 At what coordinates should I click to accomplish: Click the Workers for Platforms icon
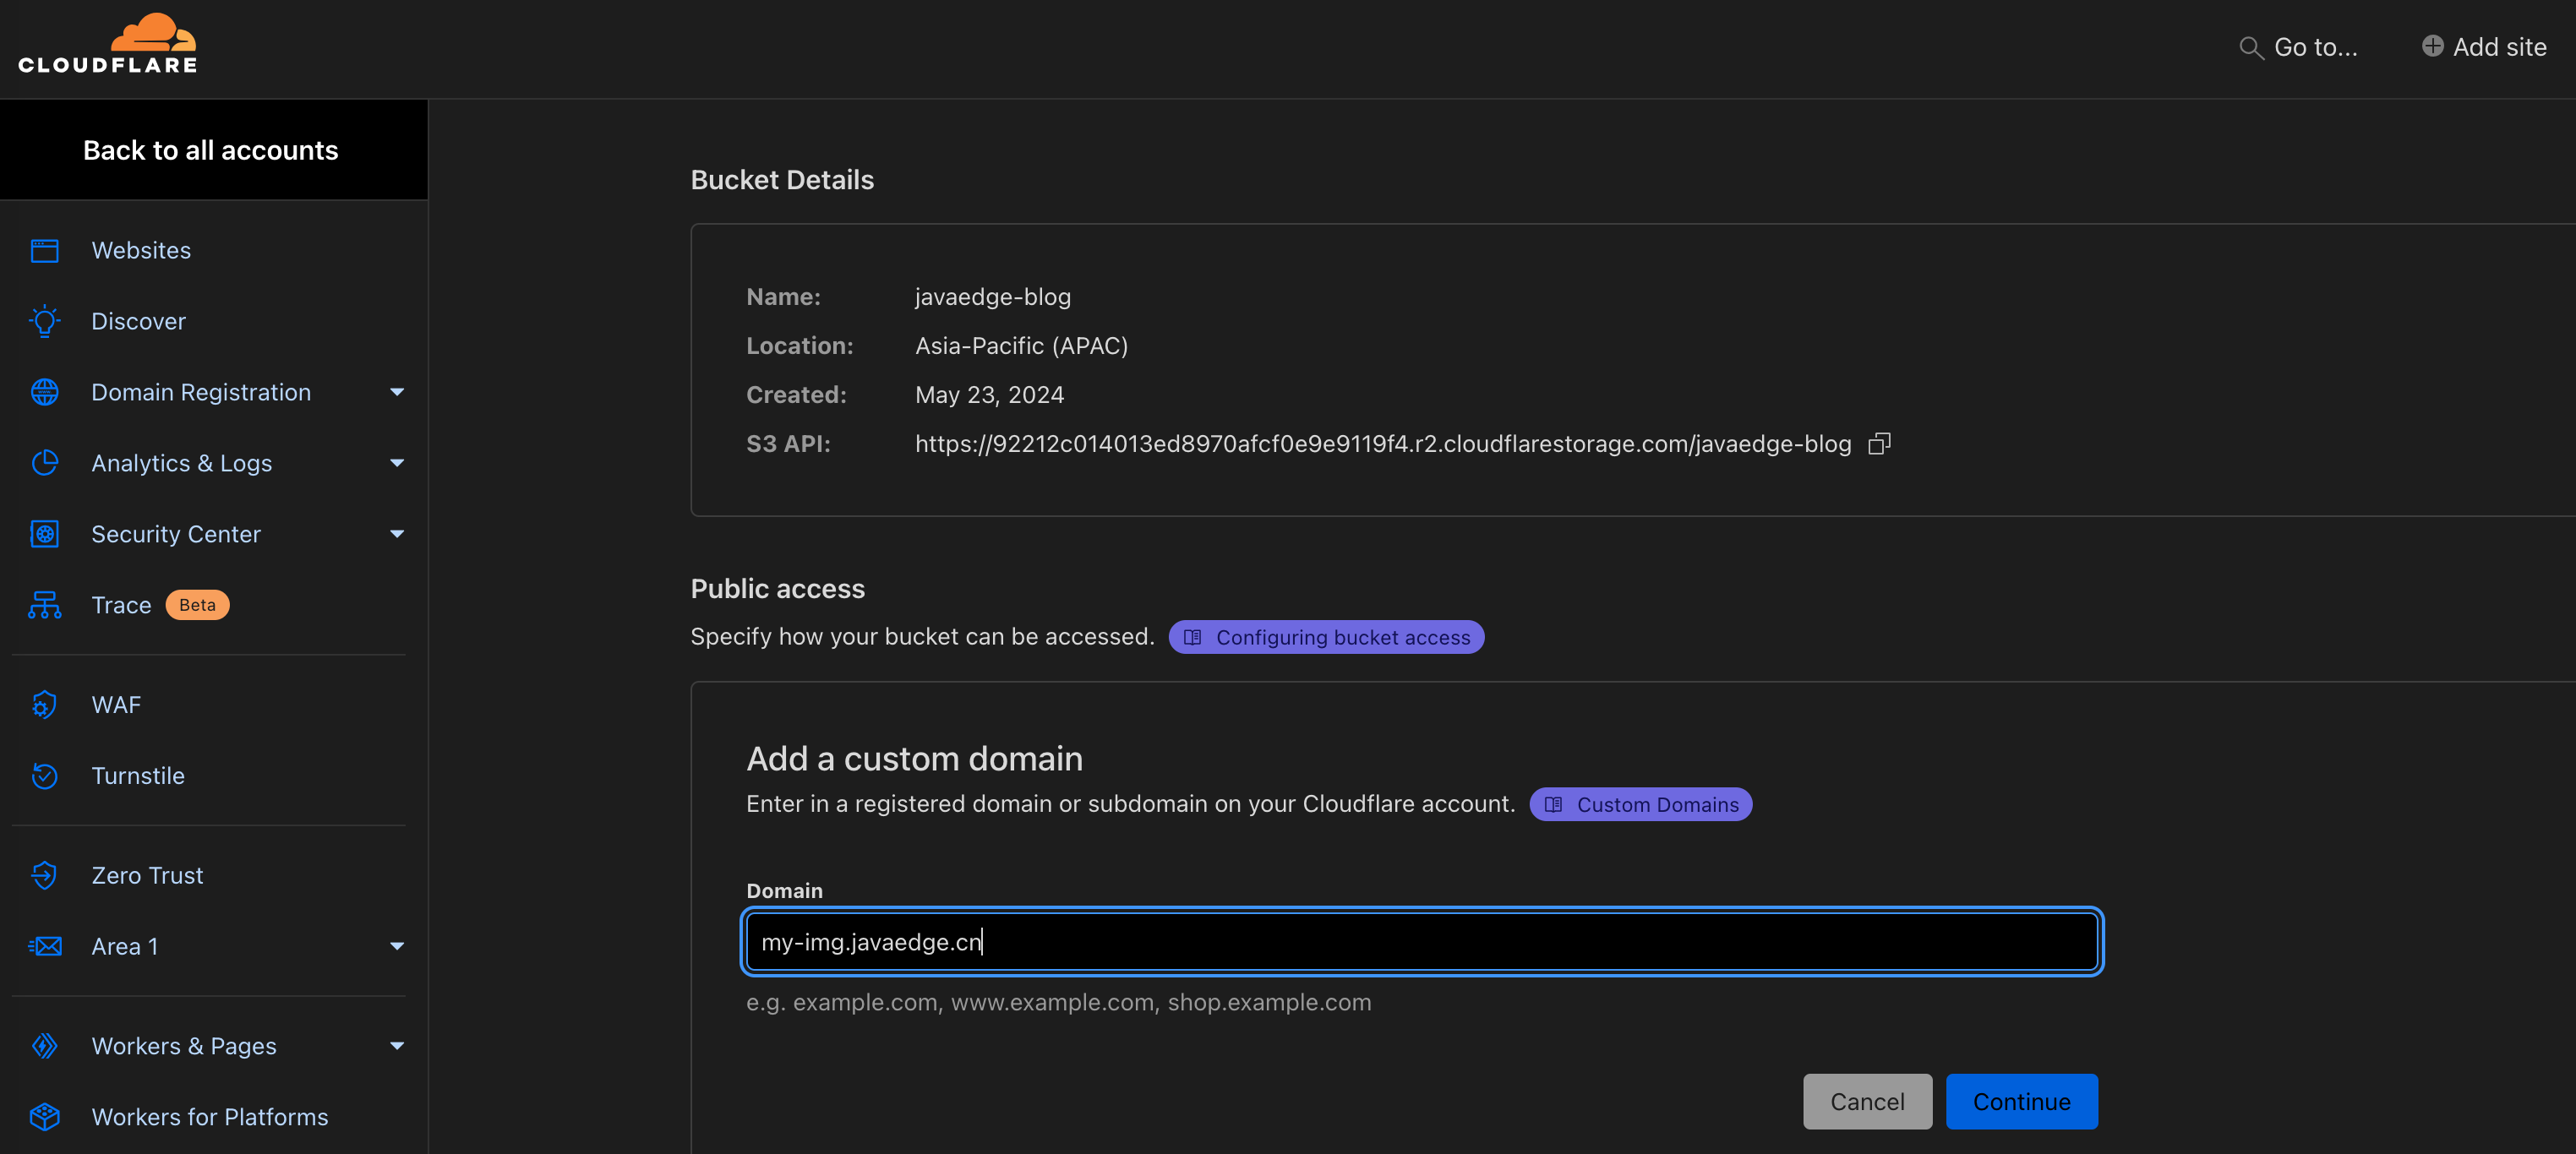[x=45, y=1117]
